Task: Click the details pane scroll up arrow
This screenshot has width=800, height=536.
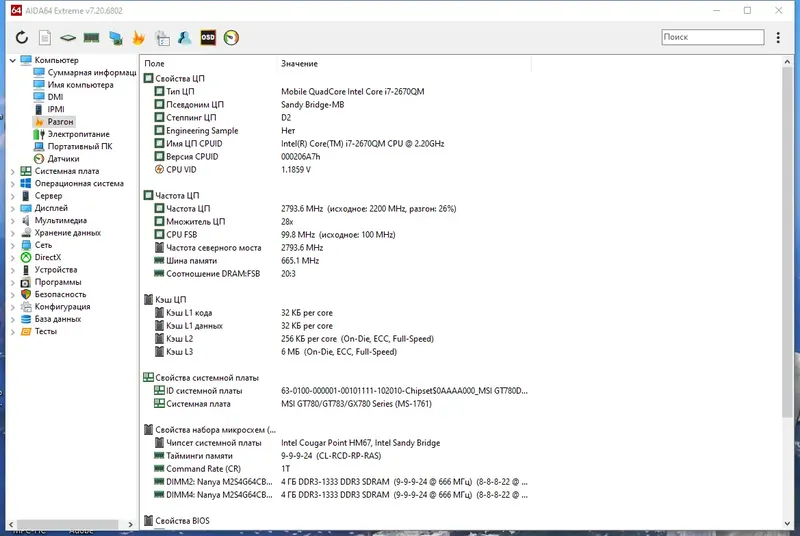Action: (x=787, y=62)
